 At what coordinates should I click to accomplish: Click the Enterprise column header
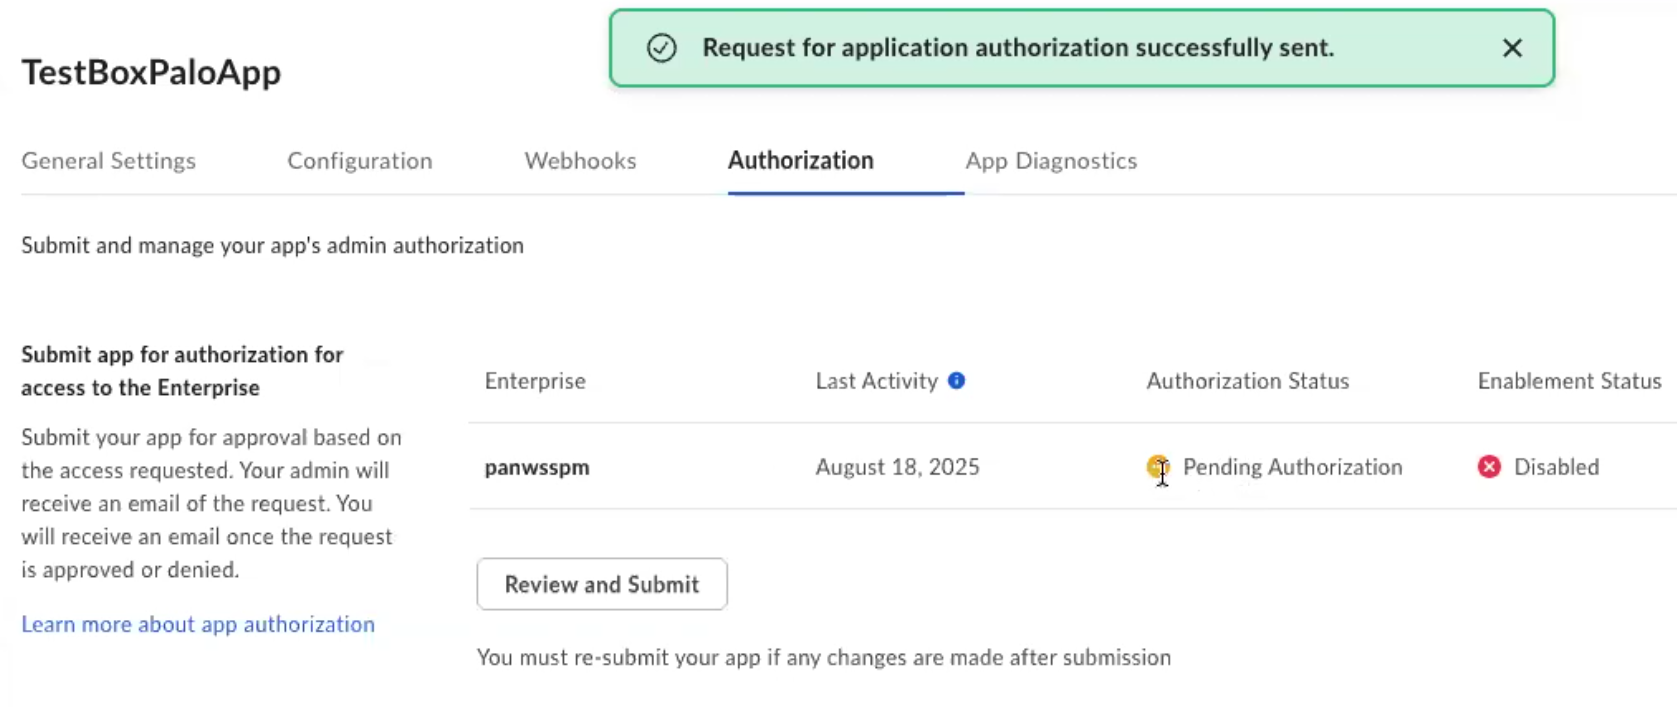(x=535, y=381)
